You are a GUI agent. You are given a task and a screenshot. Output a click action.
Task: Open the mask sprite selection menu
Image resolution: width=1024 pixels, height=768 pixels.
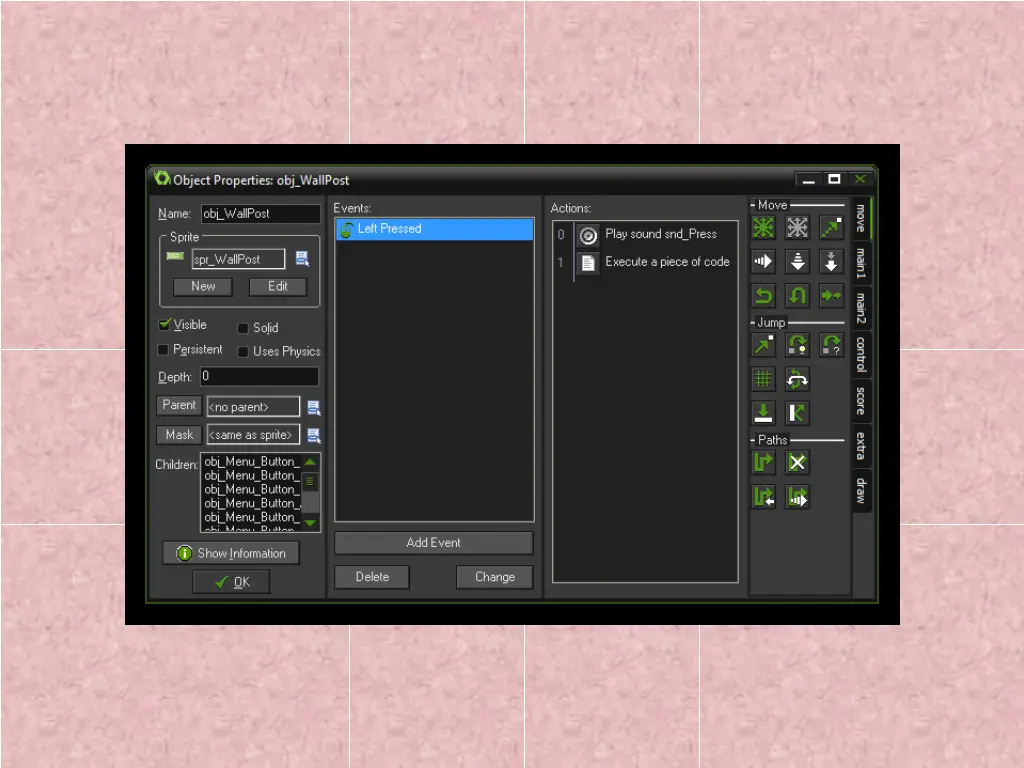click(x=313, y=435)
